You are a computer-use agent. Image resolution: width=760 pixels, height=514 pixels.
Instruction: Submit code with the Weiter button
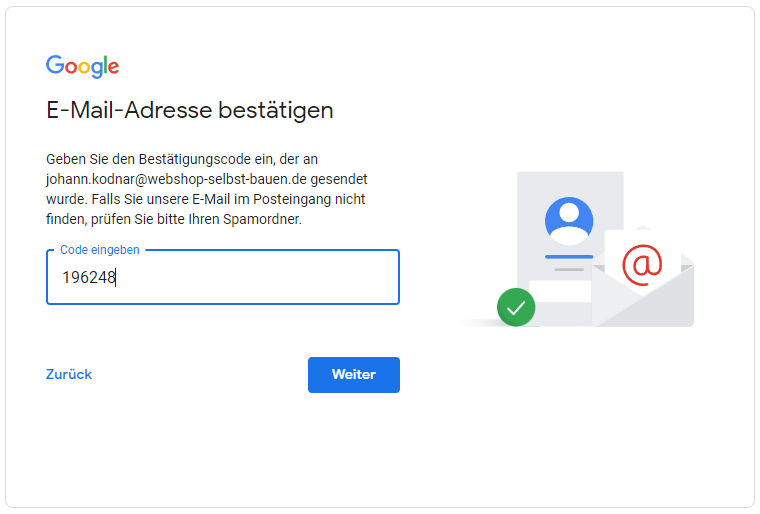click(x=354, y=375)
